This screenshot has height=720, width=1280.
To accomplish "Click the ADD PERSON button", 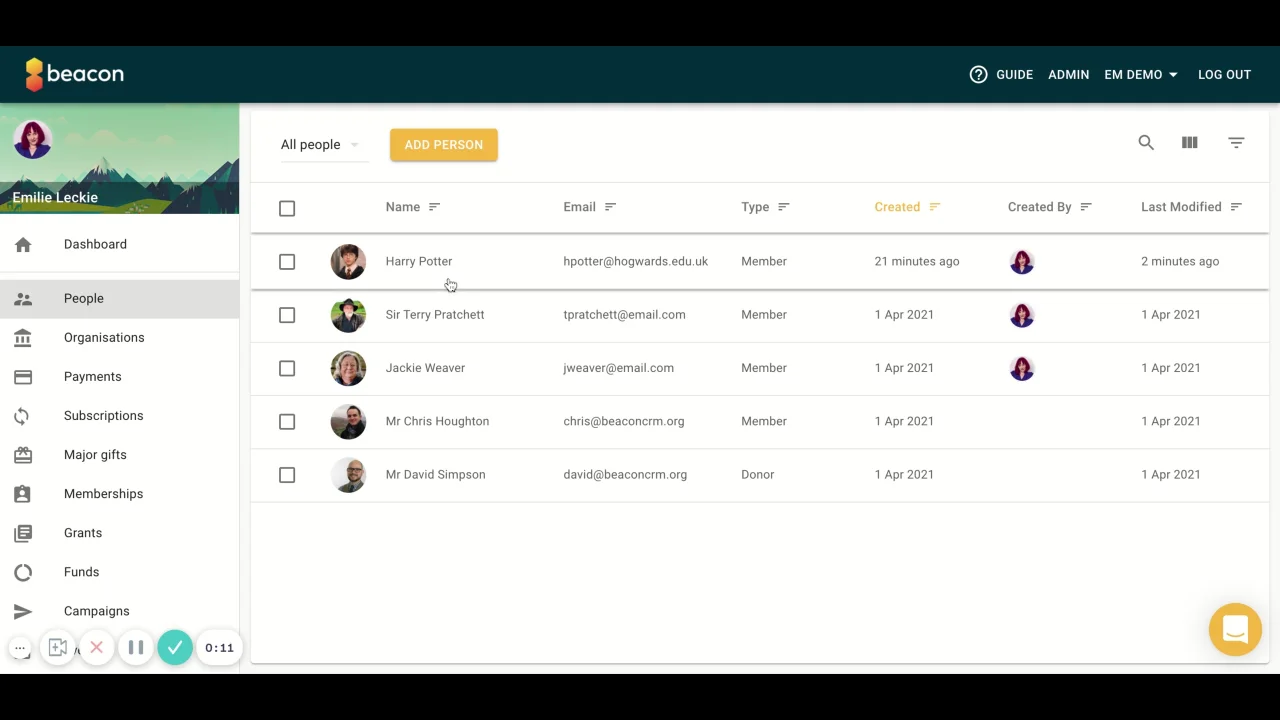I will [x=444, y=145].
